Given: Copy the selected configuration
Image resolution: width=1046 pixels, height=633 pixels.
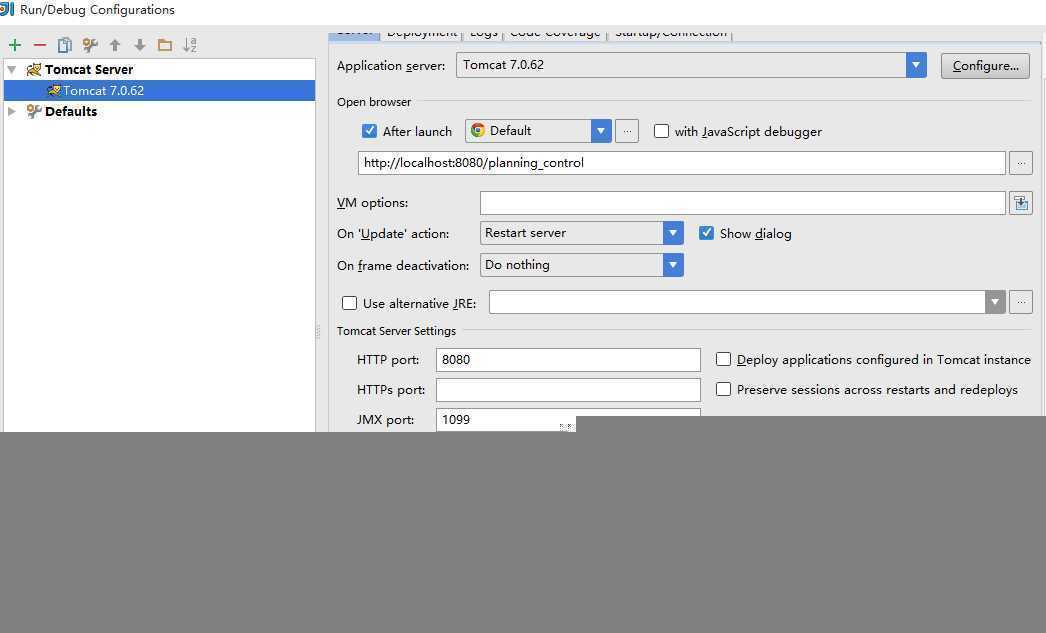Looking at the screenshot, I should [x=65, y=45].
